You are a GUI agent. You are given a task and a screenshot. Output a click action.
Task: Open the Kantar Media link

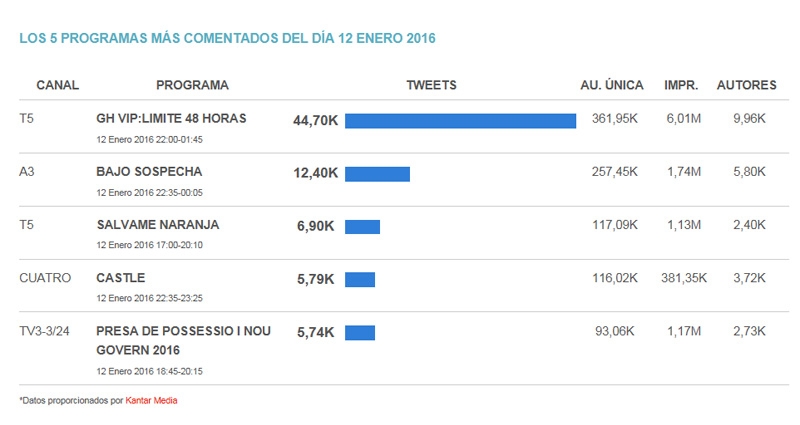click(x=151, y=401)
